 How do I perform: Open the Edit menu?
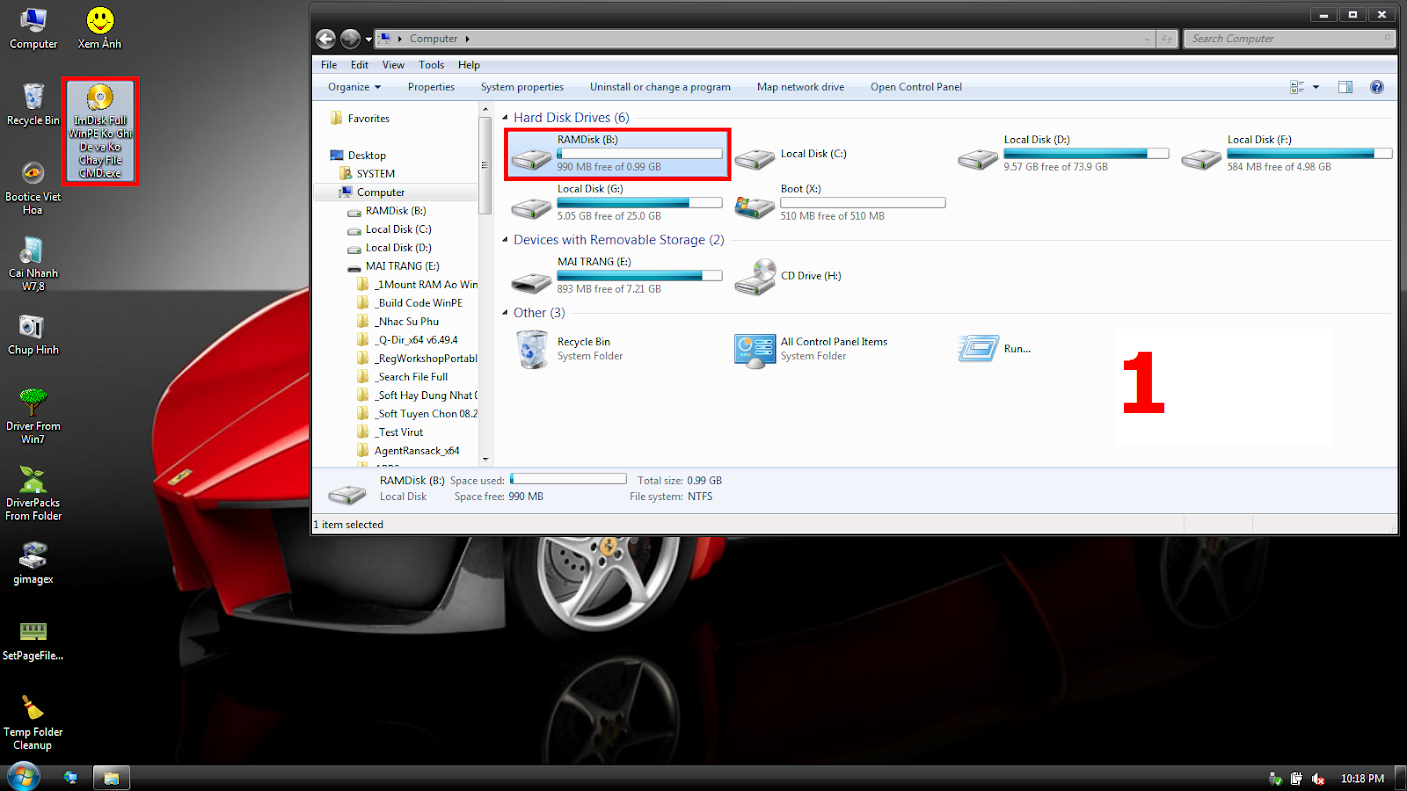point(360,65)
